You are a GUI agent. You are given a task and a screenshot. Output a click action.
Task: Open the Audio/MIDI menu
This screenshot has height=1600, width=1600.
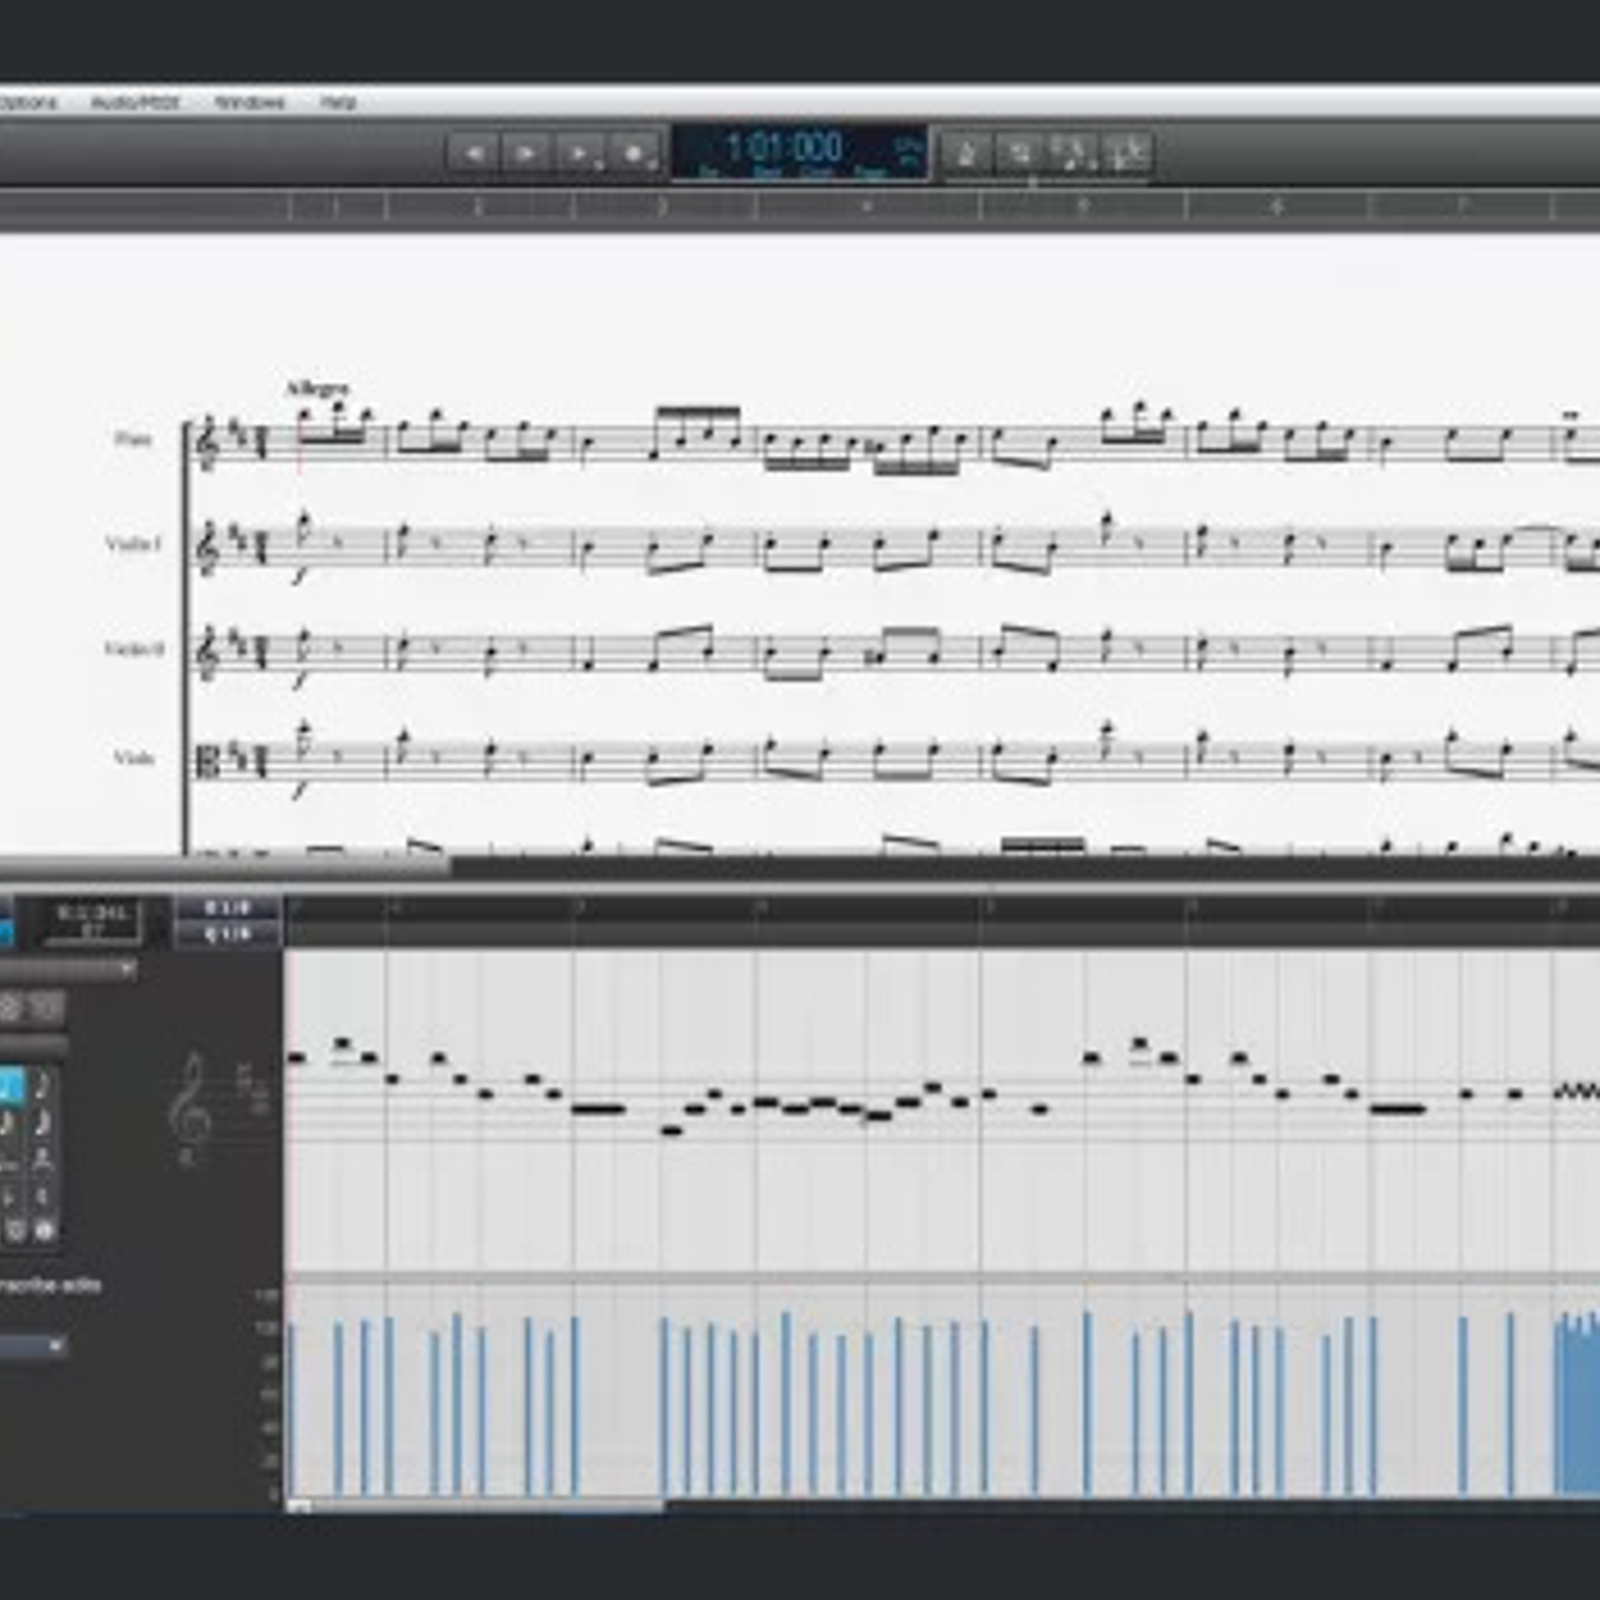pos(134,102)
